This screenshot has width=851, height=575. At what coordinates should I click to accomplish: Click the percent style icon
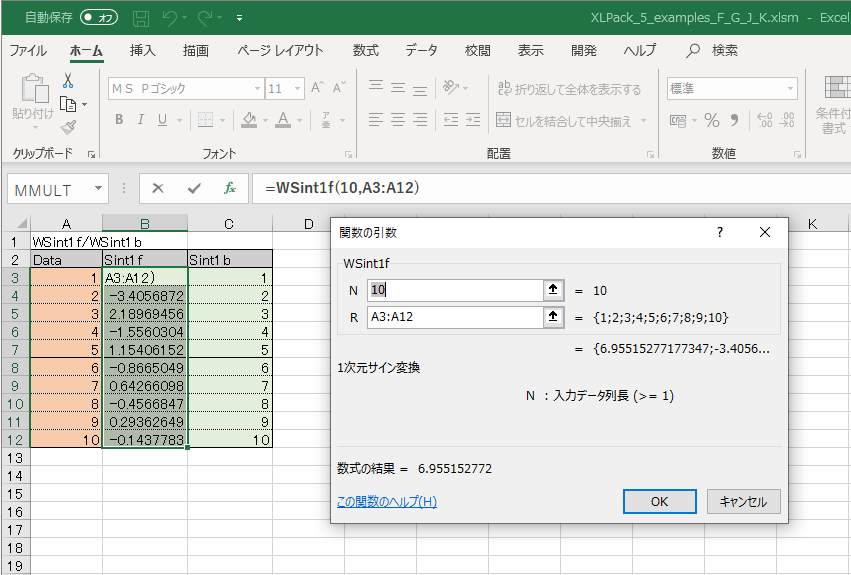[712, 120]
